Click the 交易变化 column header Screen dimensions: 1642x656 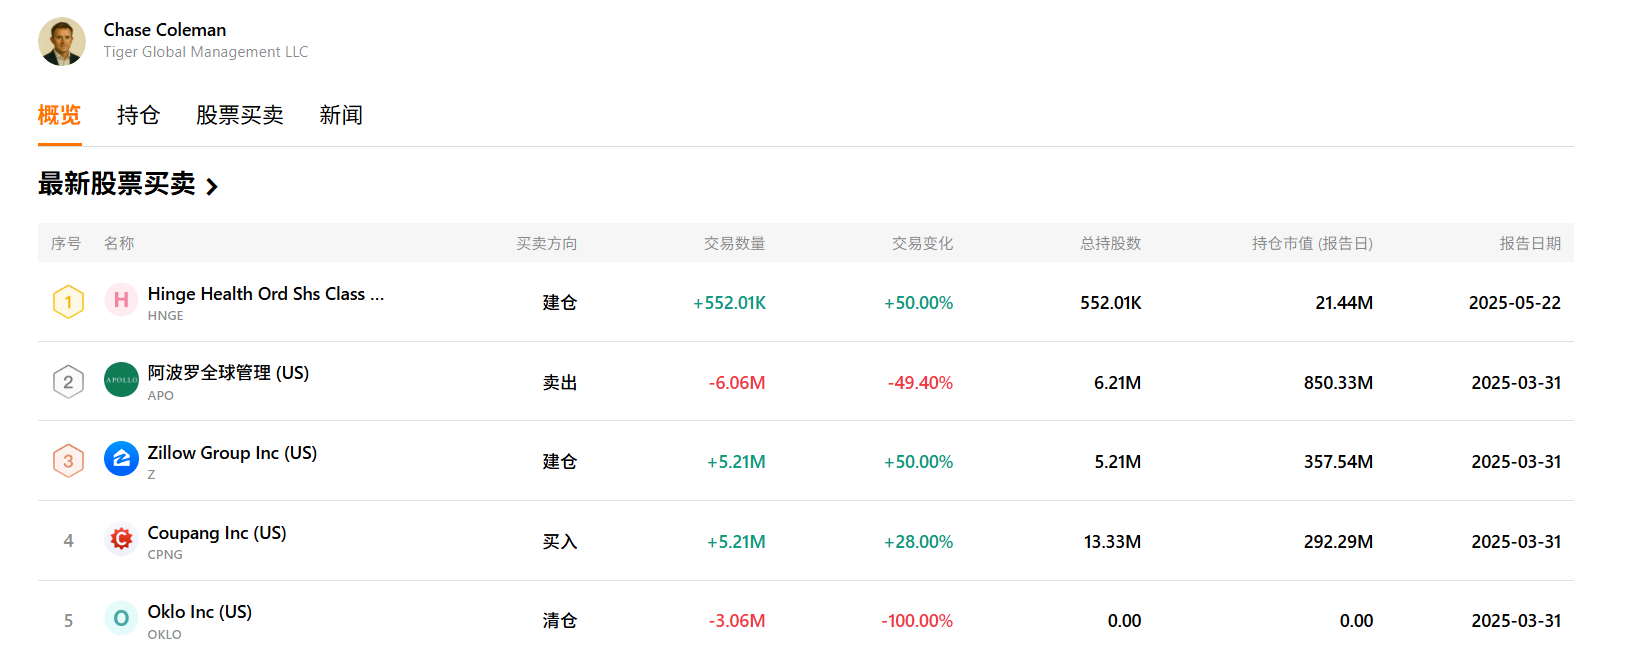pyautogui.click(x=923, y=243)
